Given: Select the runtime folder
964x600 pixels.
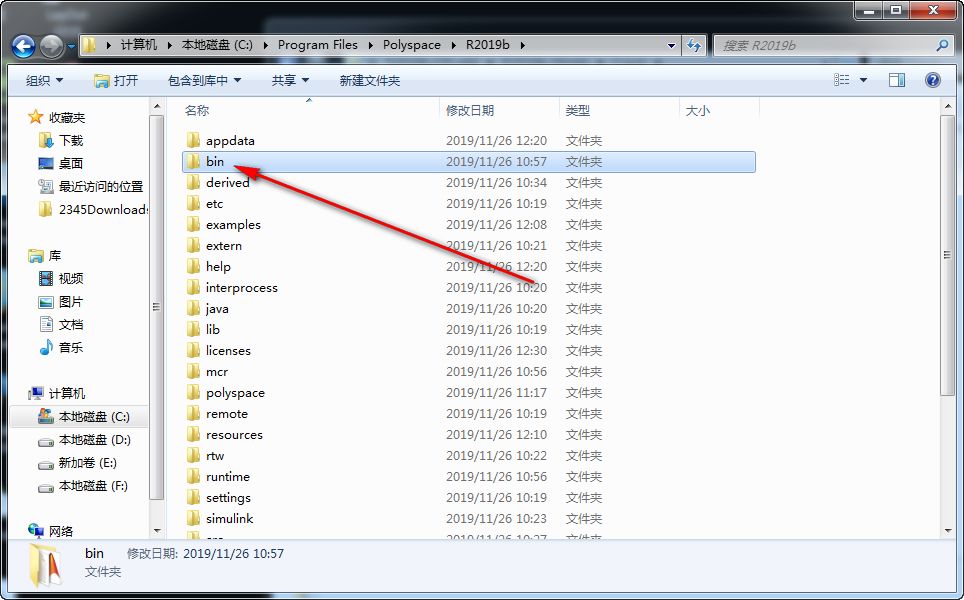Looking at the screenshot, I should tap(227, 476).
